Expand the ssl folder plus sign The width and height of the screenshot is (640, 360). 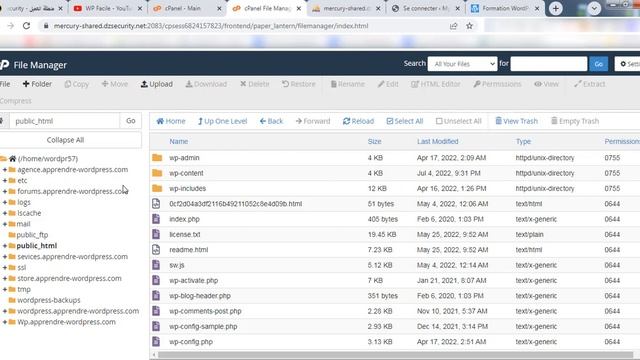click(5, 267)
